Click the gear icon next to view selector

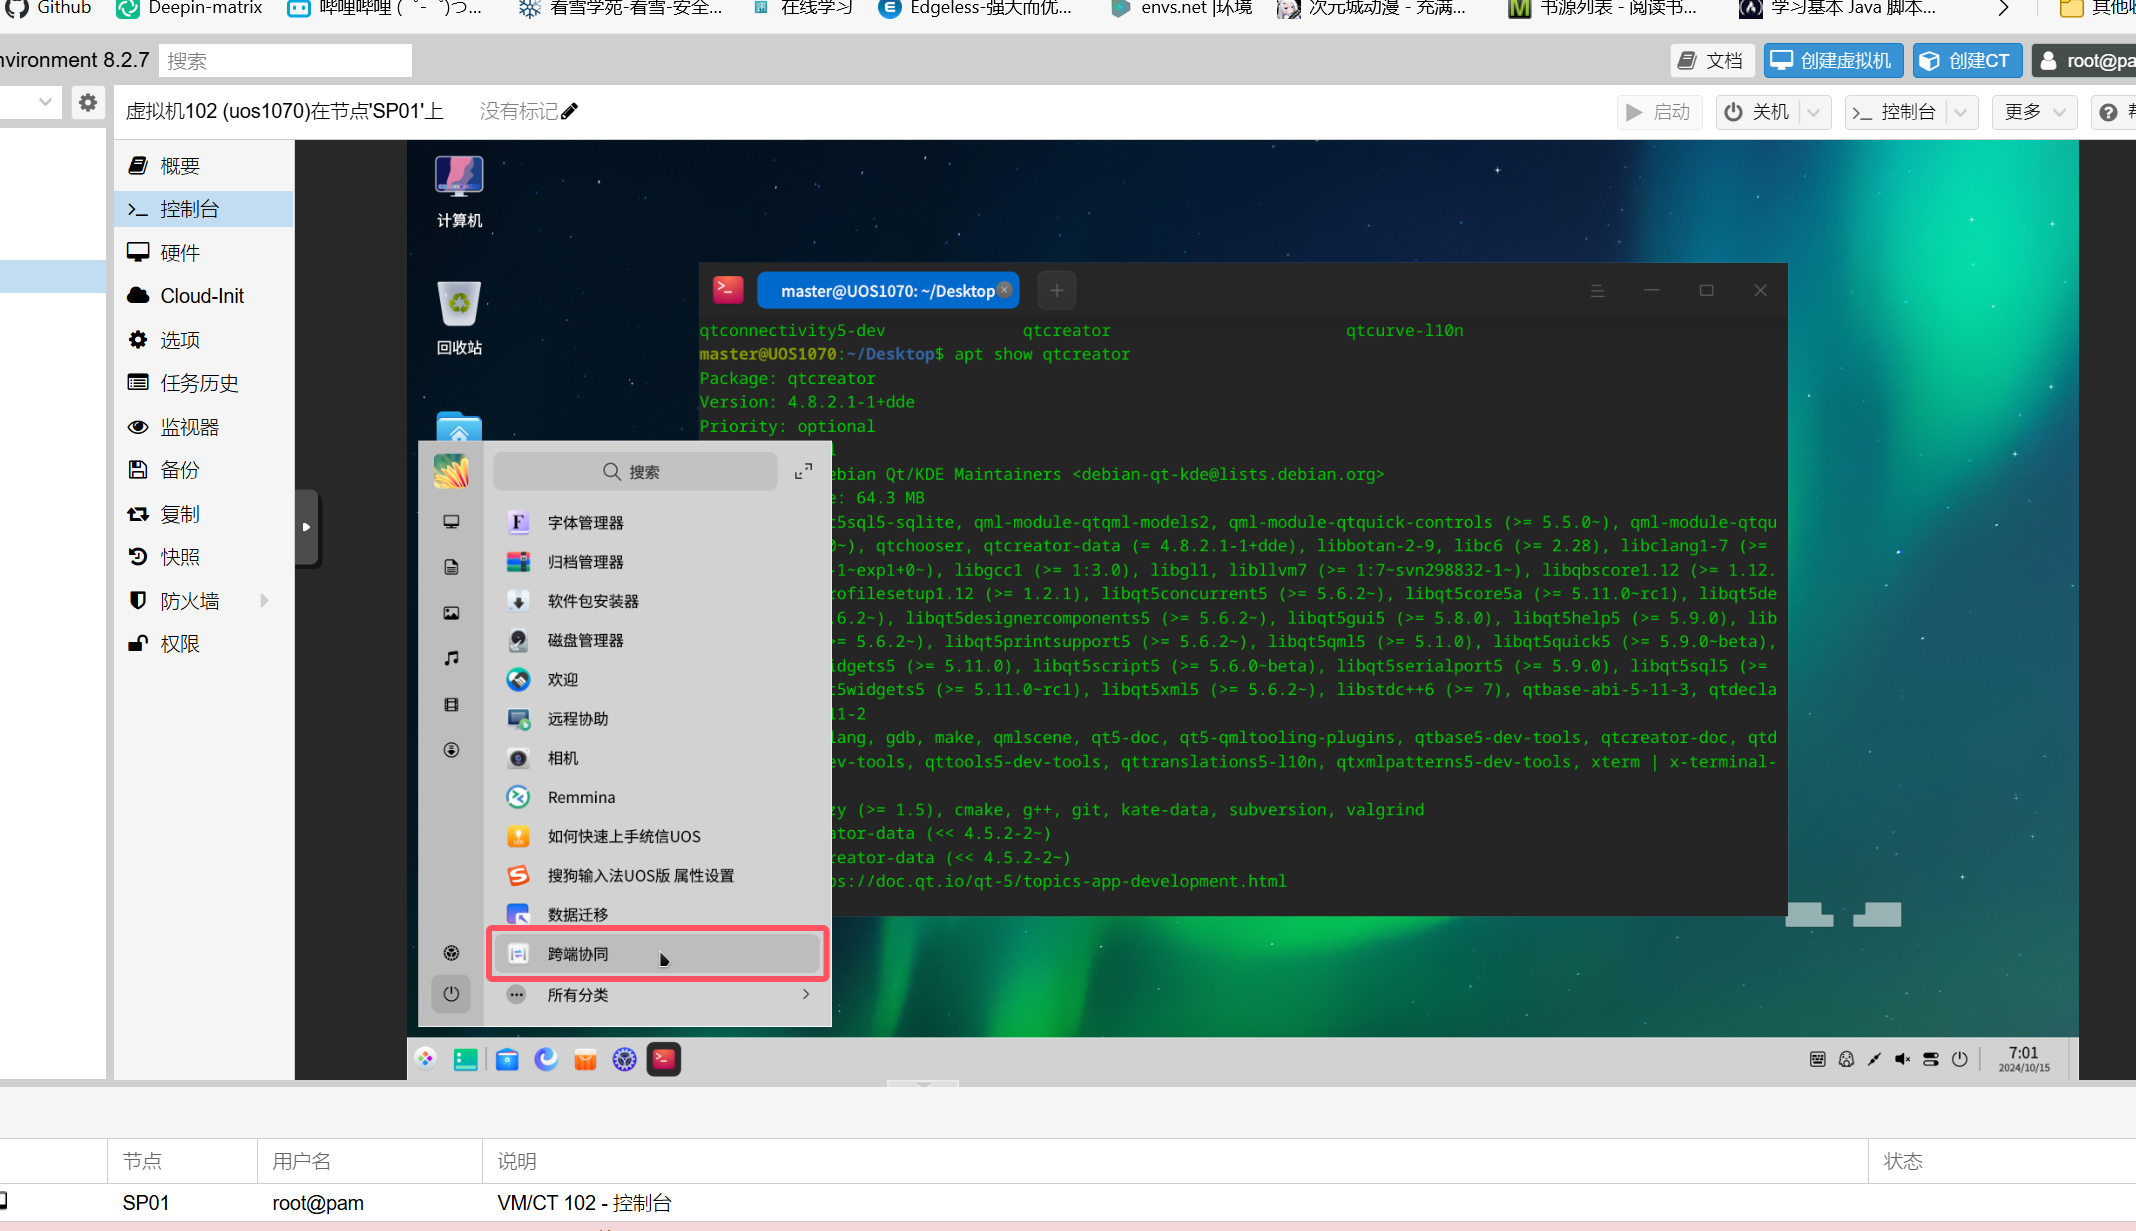(x=88, y=103)
